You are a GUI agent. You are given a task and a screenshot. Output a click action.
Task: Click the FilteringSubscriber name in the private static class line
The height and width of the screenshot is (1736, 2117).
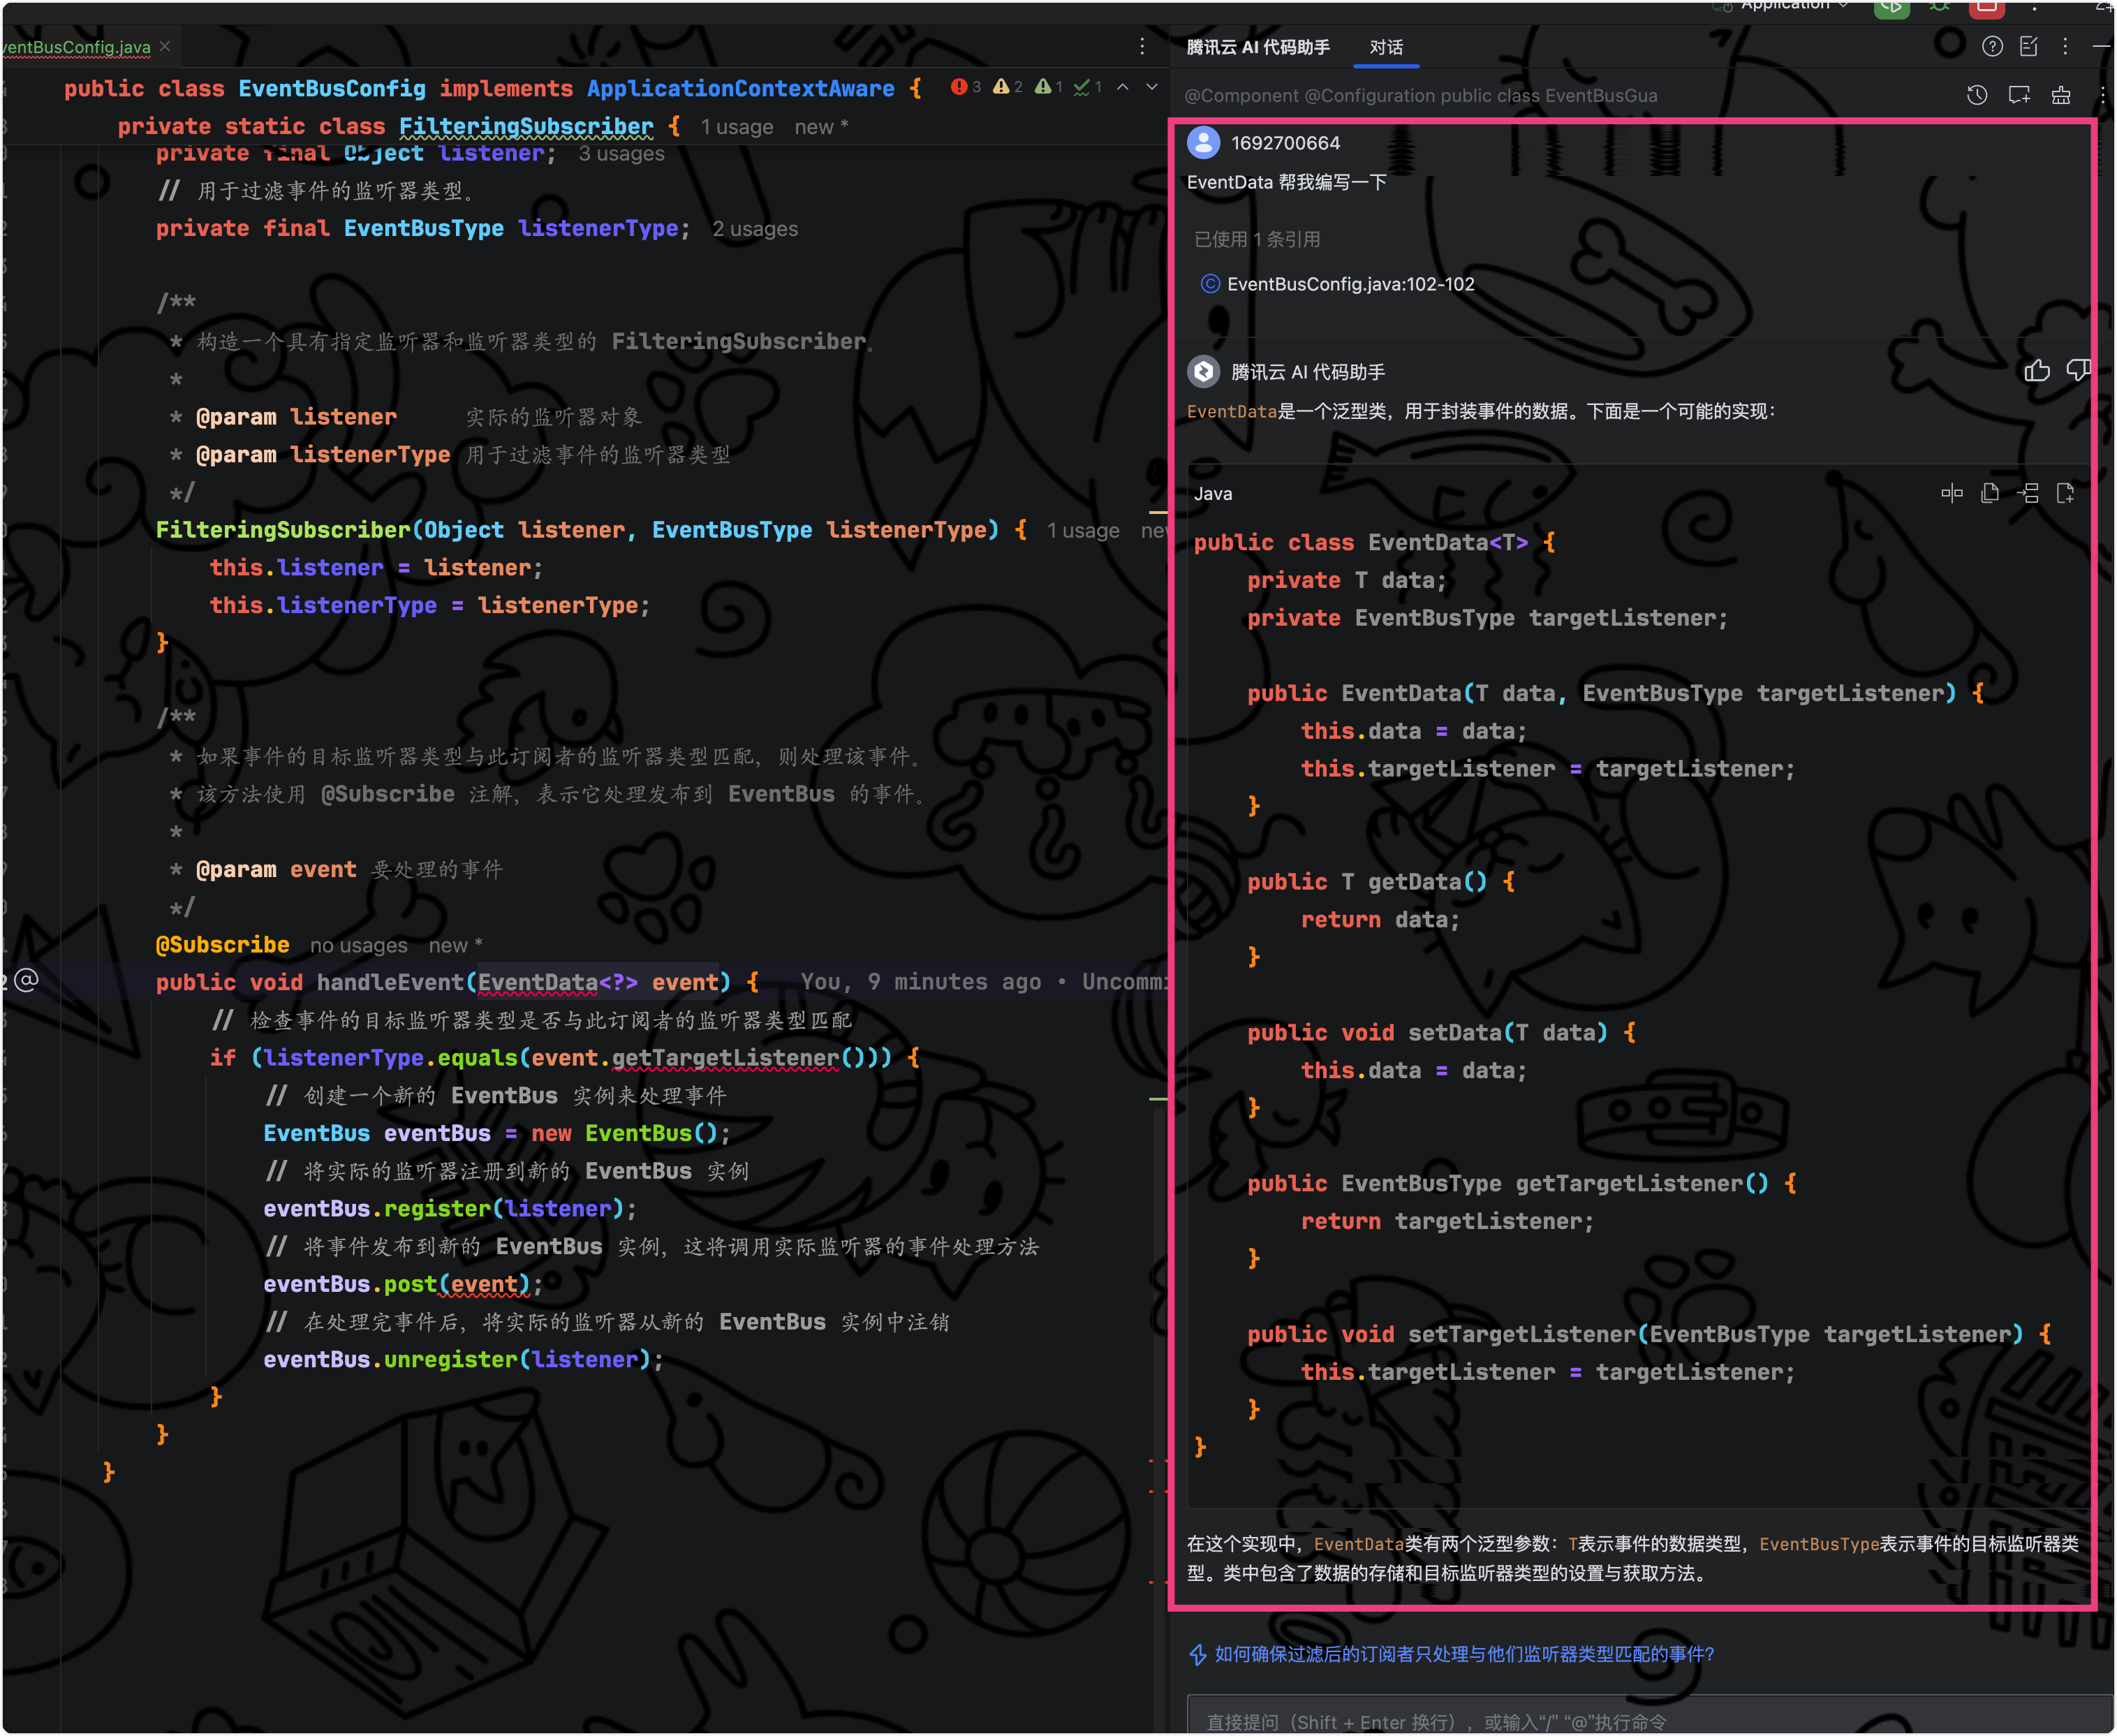(526, 126)
